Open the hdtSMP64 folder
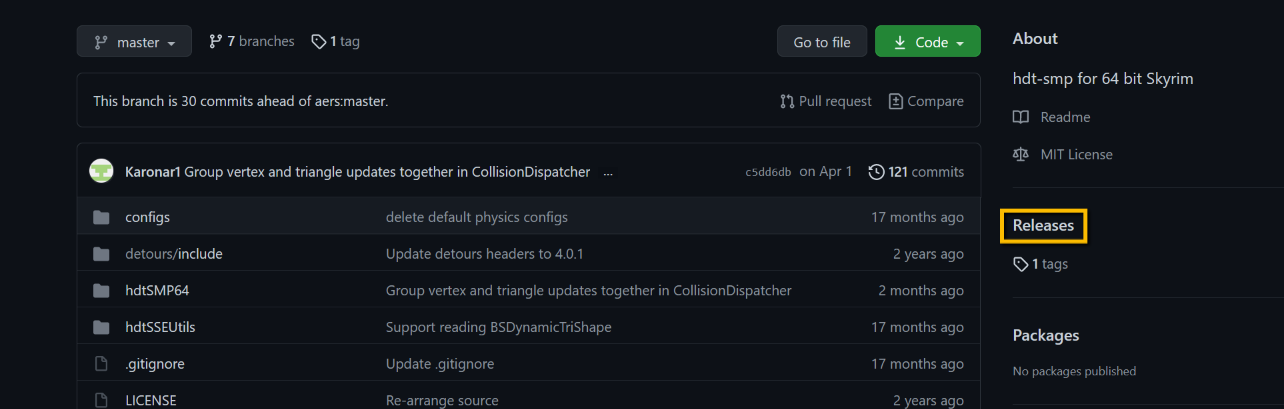 tap(157, 291)
